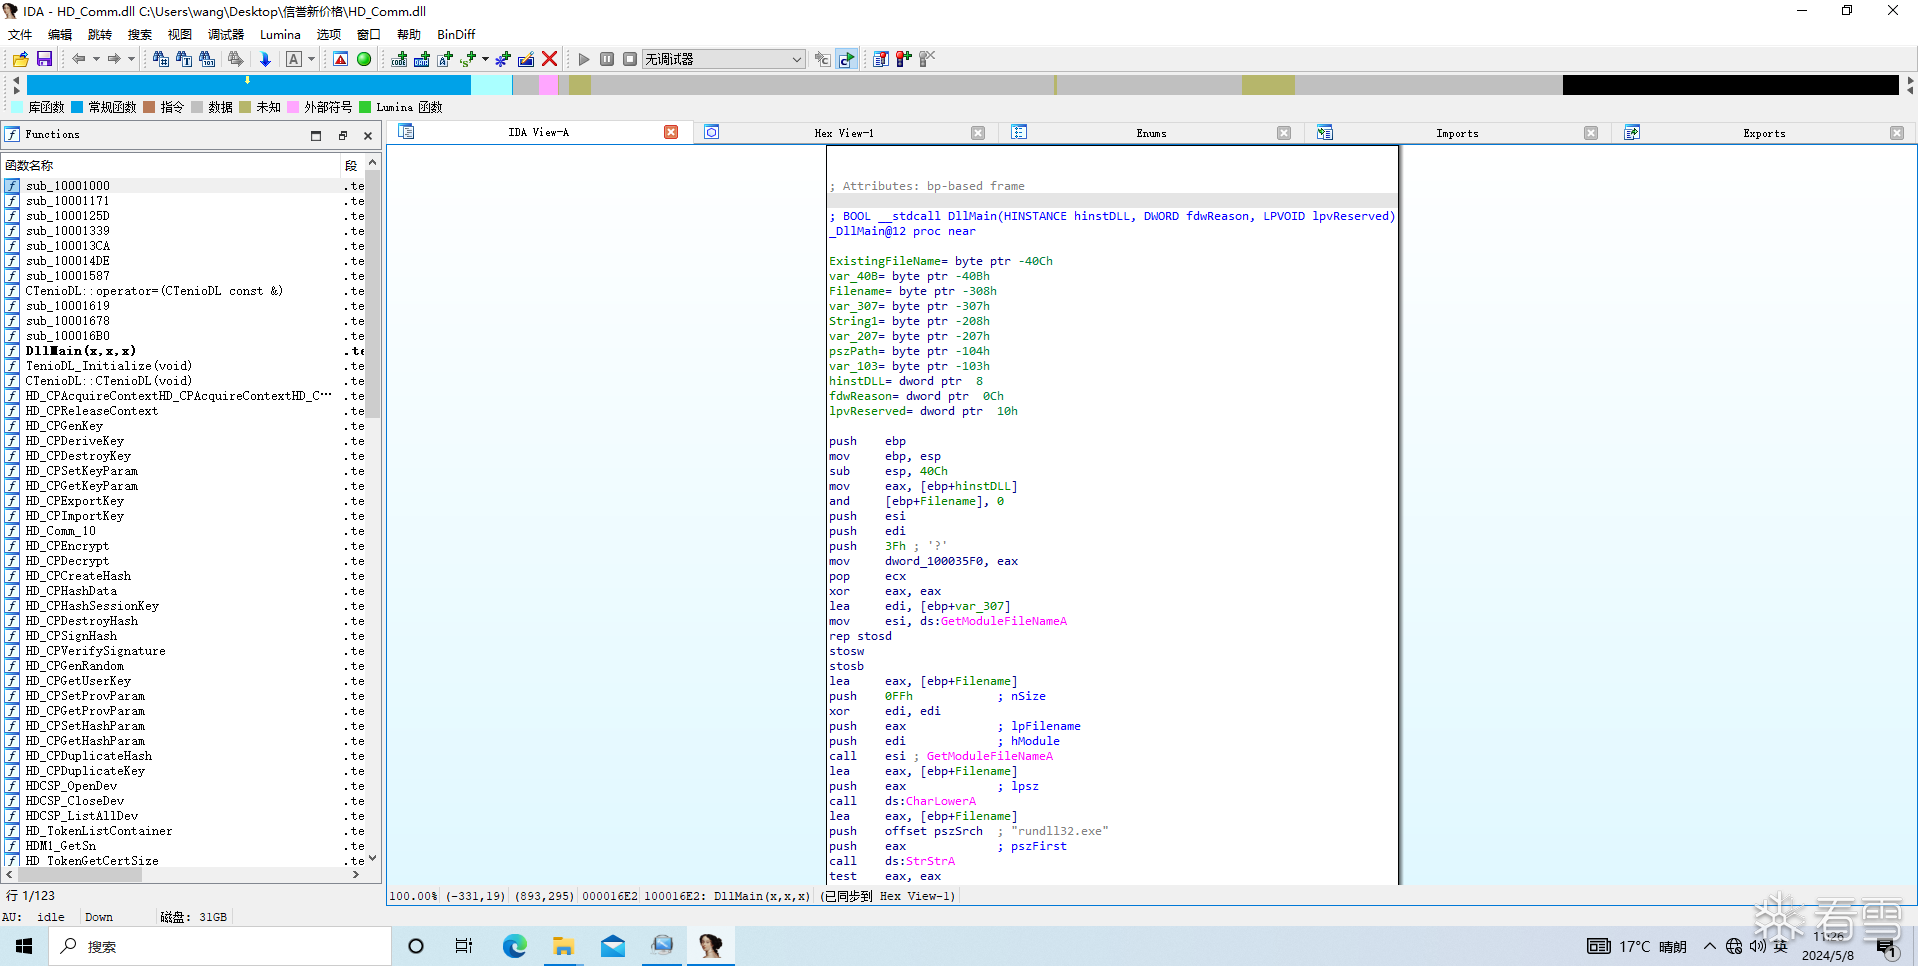Expand the dropdown beside the letter A icon
This screenshot has width=1918, height=966.
[x=311, y=59]
